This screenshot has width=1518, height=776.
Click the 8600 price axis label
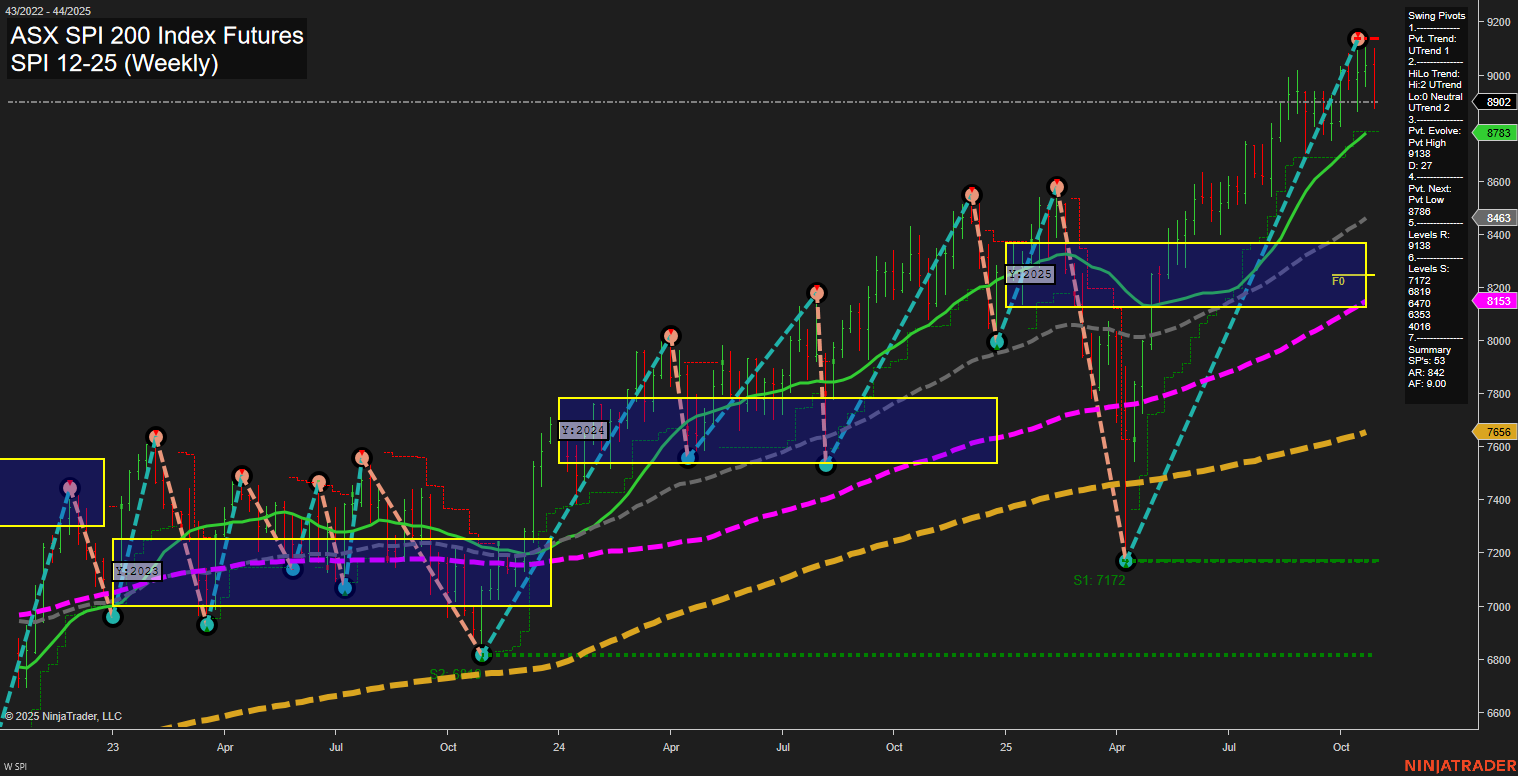tap(1498, 182)
